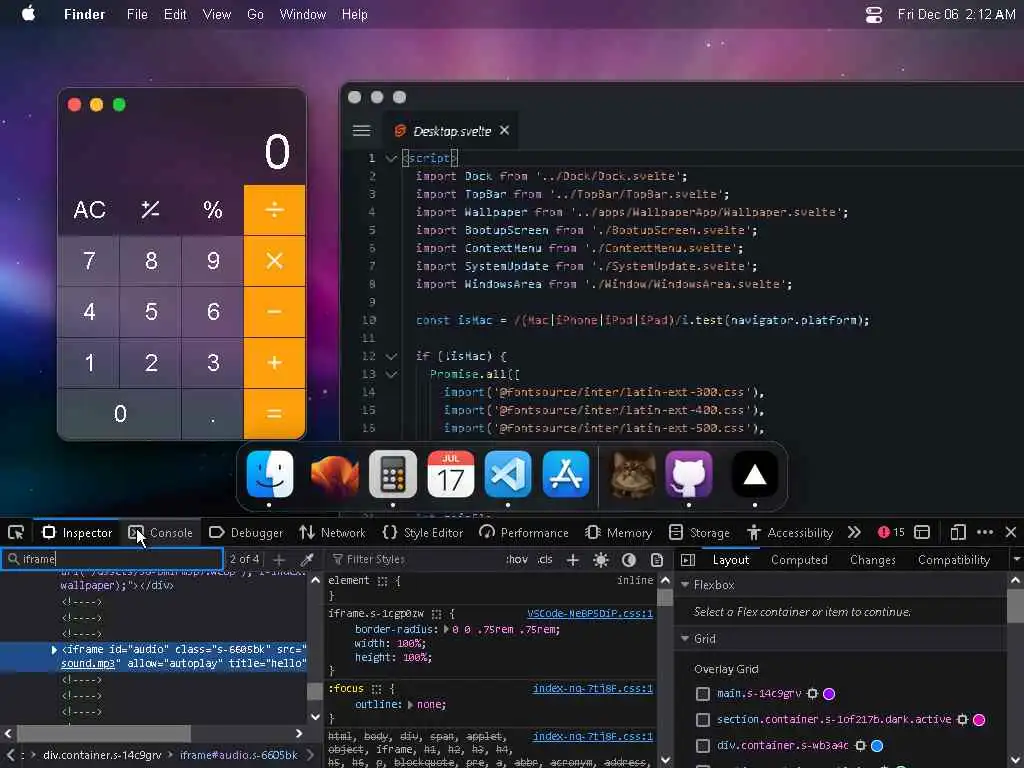Screen dimensions: 1024x768
Task: Switch to the Console tab
Action: click(x=161, y=532)
